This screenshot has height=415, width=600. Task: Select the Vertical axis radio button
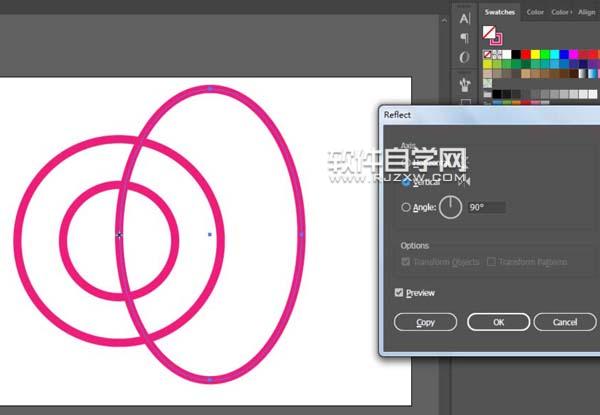[406, 183]
